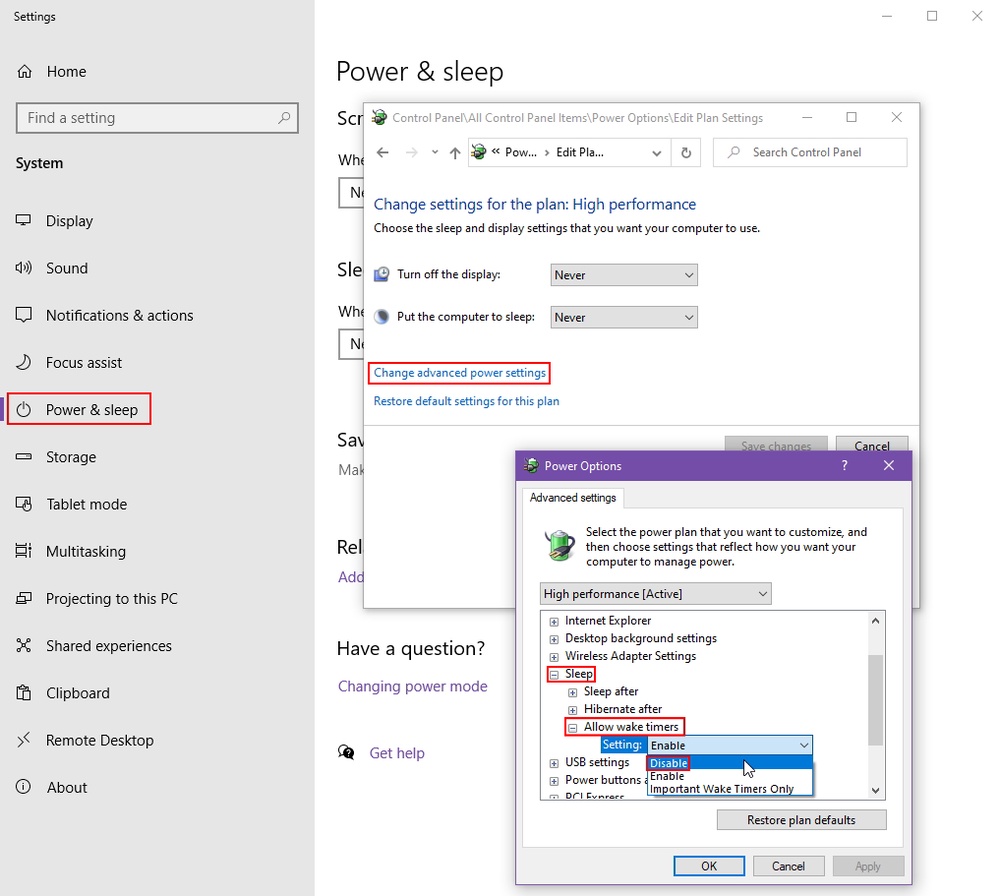Select the Sound speaker icon
The width and height of the screenshot is (1000, 896).
(24, 268)
